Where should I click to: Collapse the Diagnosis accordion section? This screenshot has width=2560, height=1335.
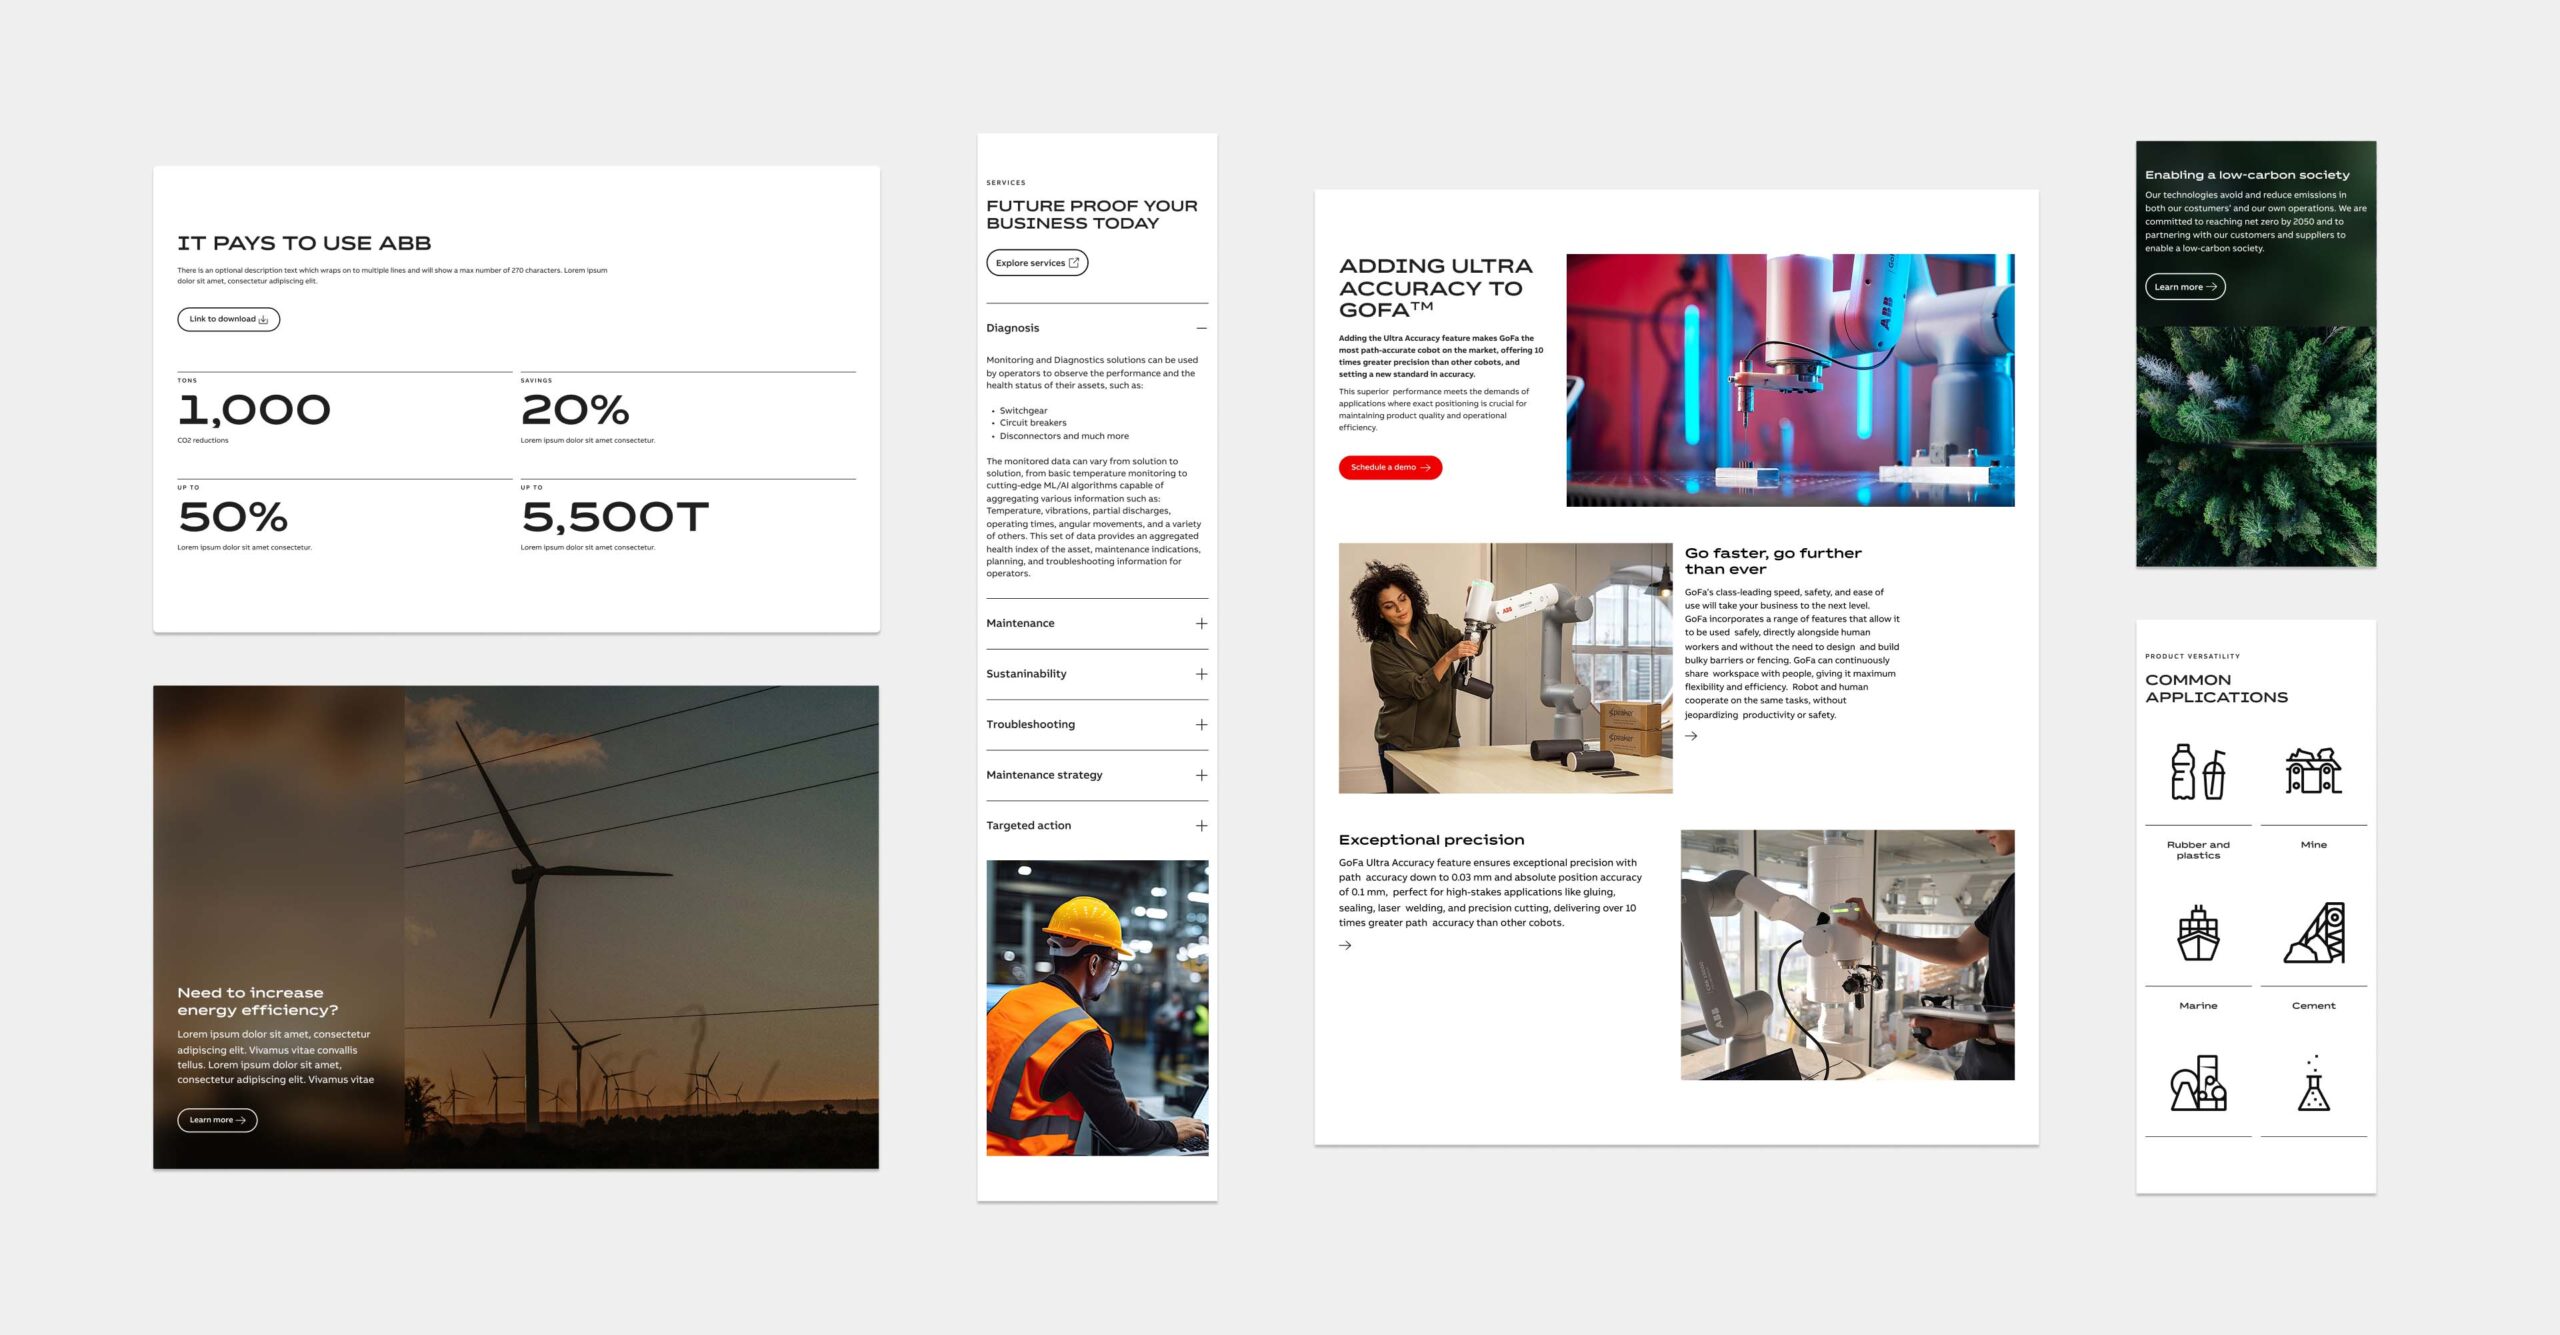coord(1097,328)
